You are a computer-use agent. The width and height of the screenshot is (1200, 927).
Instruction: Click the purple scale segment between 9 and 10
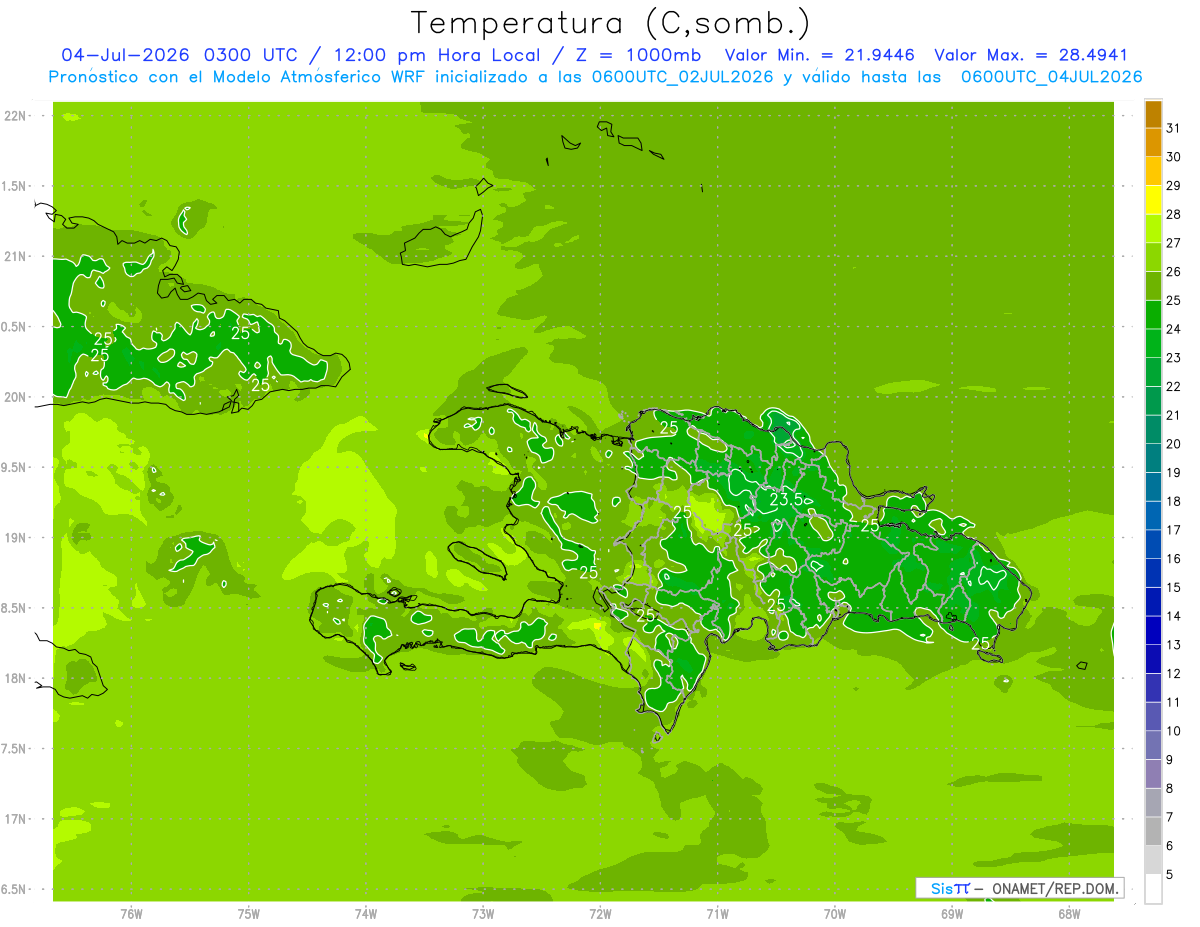pos(1153,745)
